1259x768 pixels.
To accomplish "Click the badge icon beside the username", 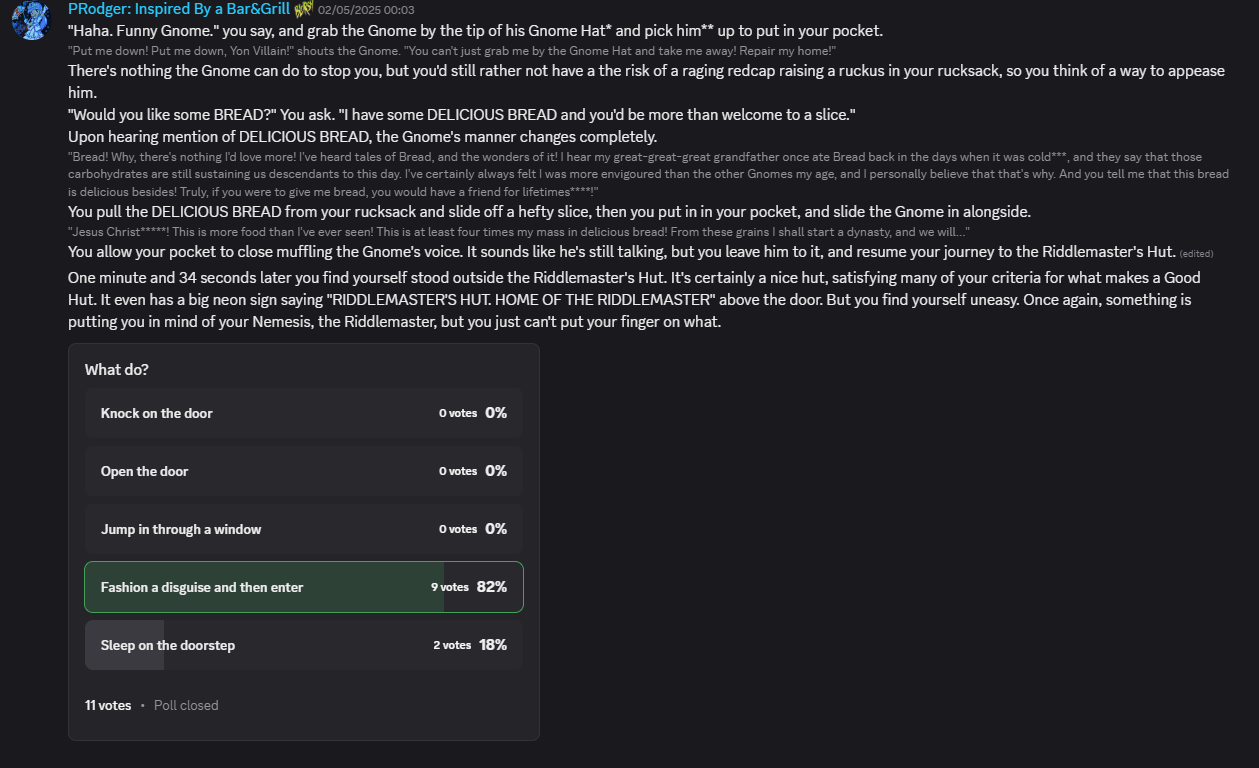I will pos(304,9).
